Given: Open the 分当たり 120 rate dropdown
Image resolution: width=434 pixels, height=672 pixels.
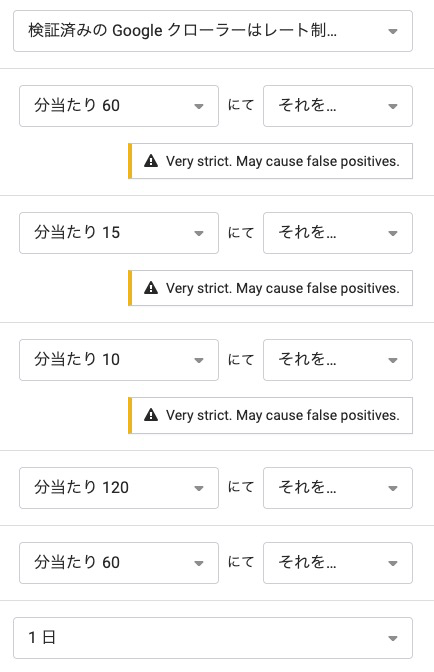Looking at the screenshot, I should tap(119, 488).
